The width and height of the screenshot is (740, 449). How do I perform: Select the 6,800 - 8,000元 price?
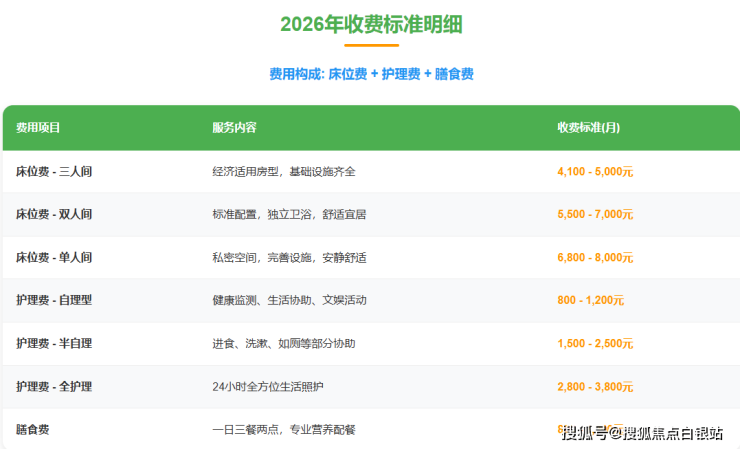(x=595, y=257)
